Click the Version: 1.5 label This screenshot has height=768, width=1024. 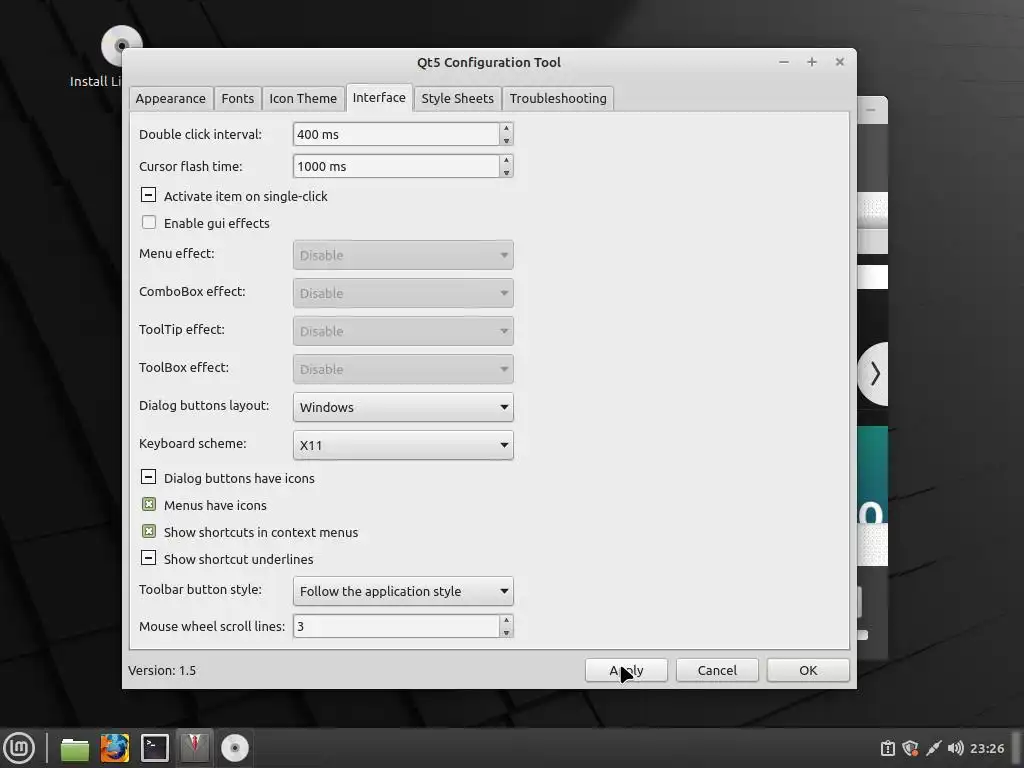(x=162, y=670)
